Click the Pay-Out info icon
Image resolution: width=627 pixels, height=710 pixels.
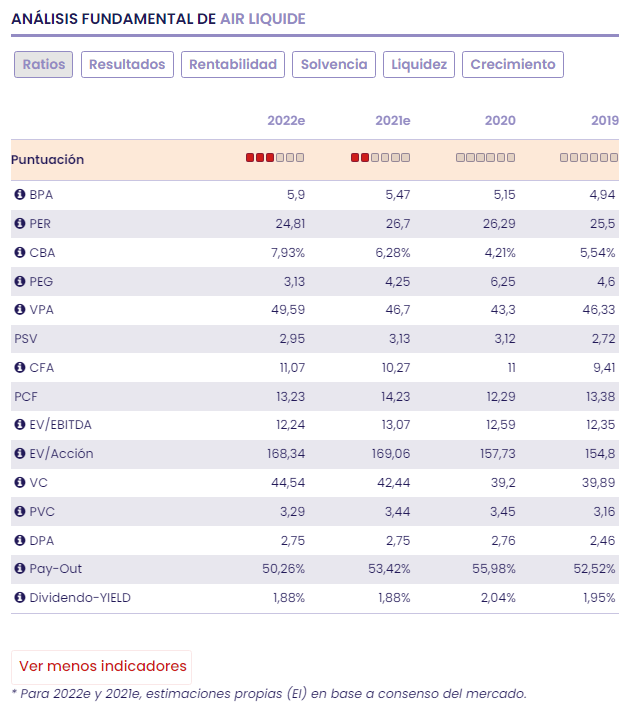[19, 569]
